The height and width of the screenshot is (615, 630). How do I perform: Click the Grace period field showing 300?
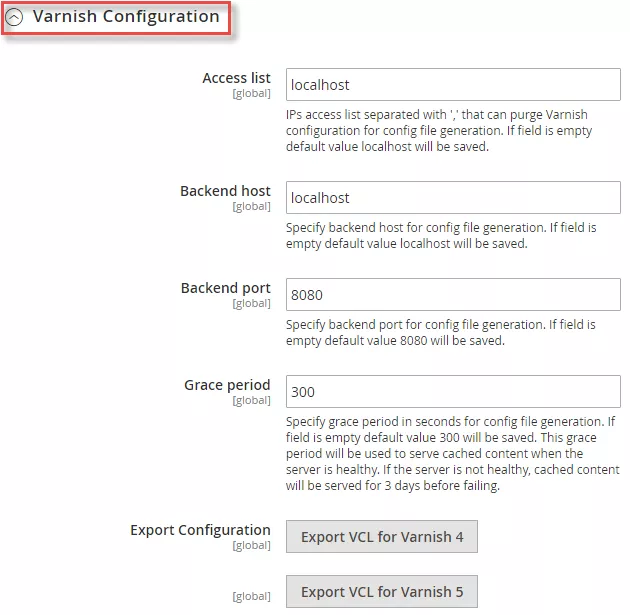[x=453, y=392]
